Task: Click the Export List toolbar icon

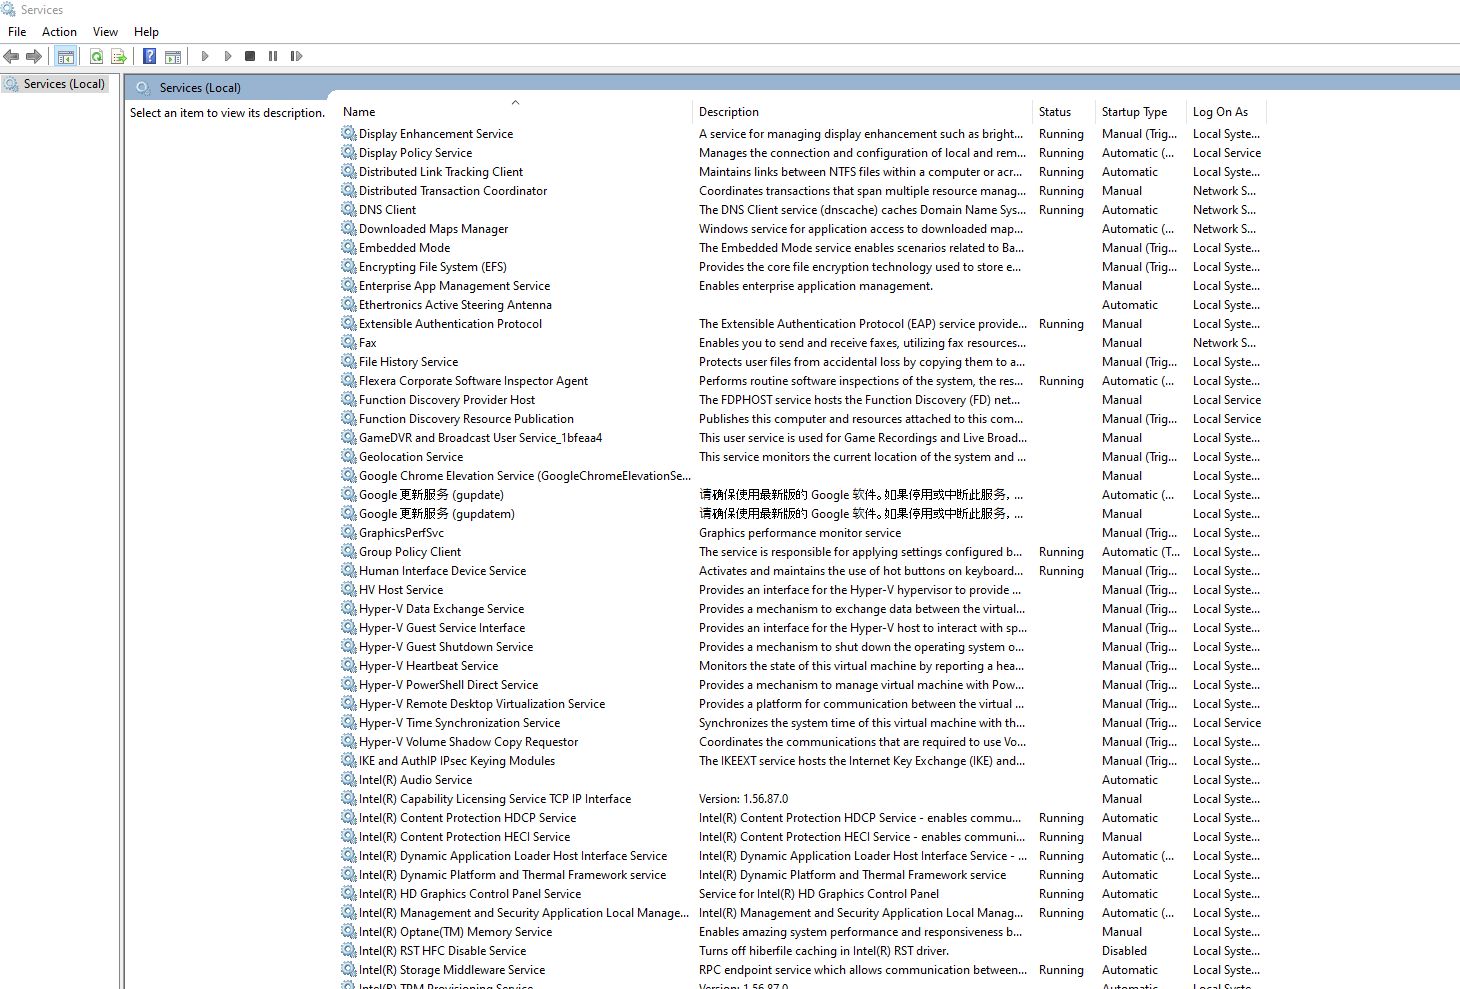Action: click(119, 57)
